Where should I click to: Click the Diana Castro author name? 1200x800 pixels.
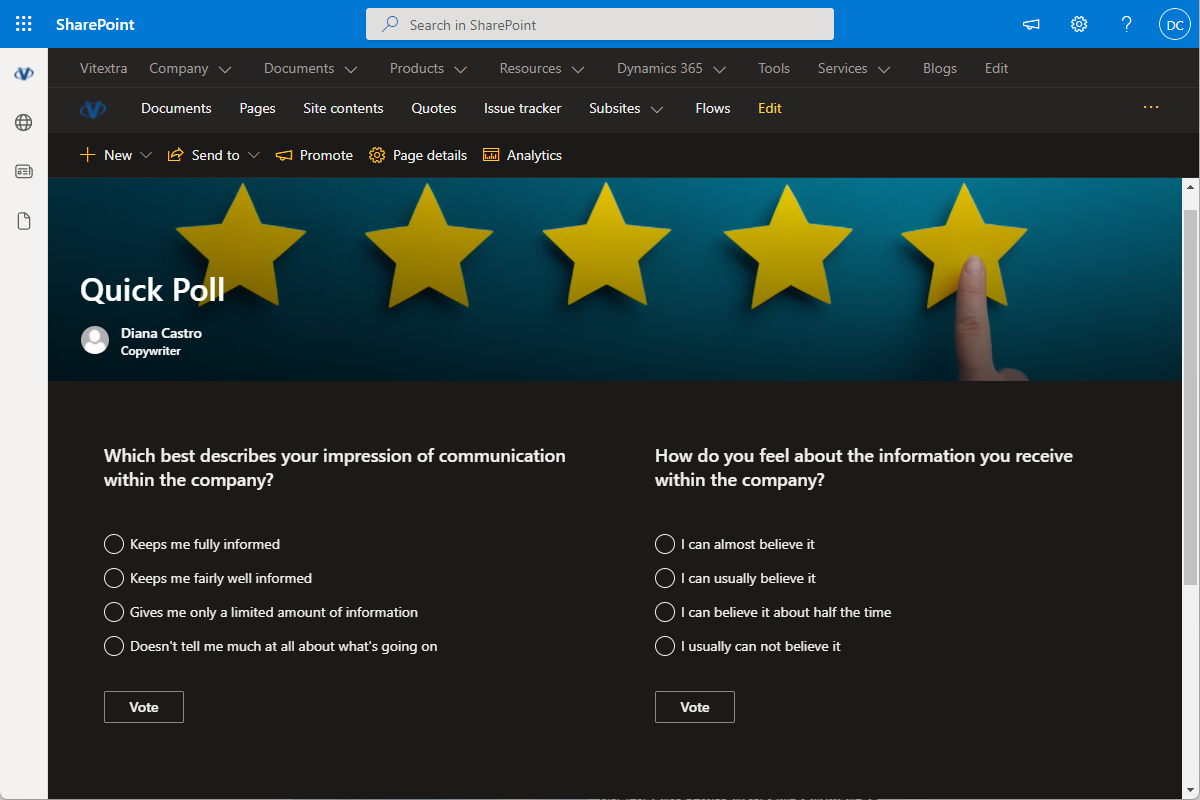point(161,333)
